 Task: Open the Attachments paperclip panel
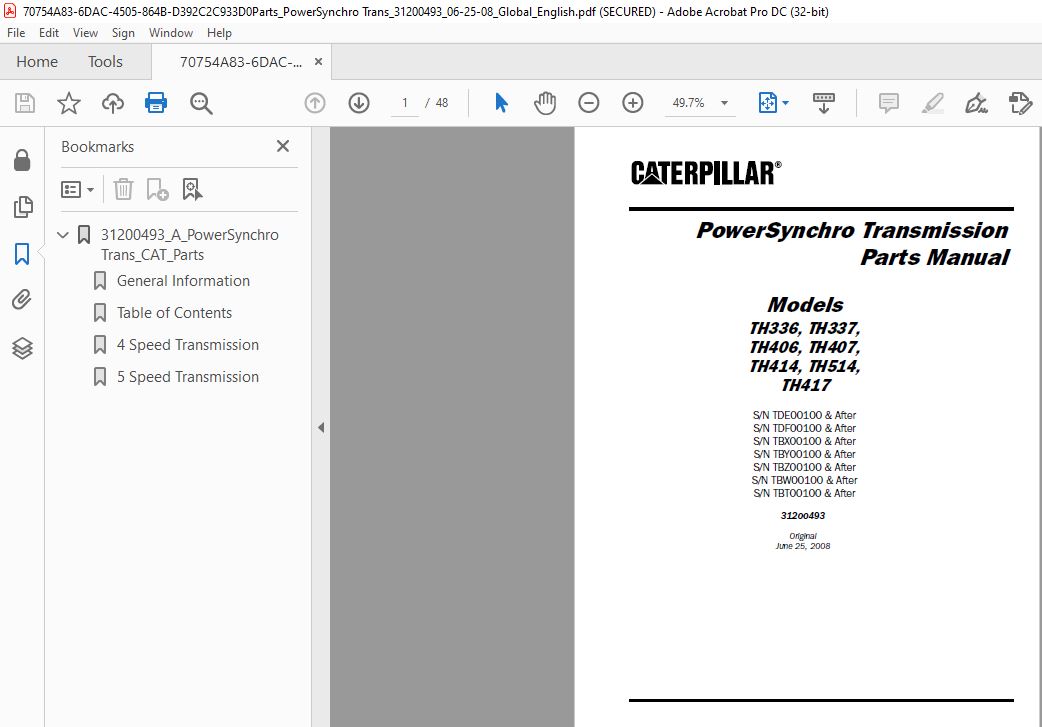tap(22, 300)
